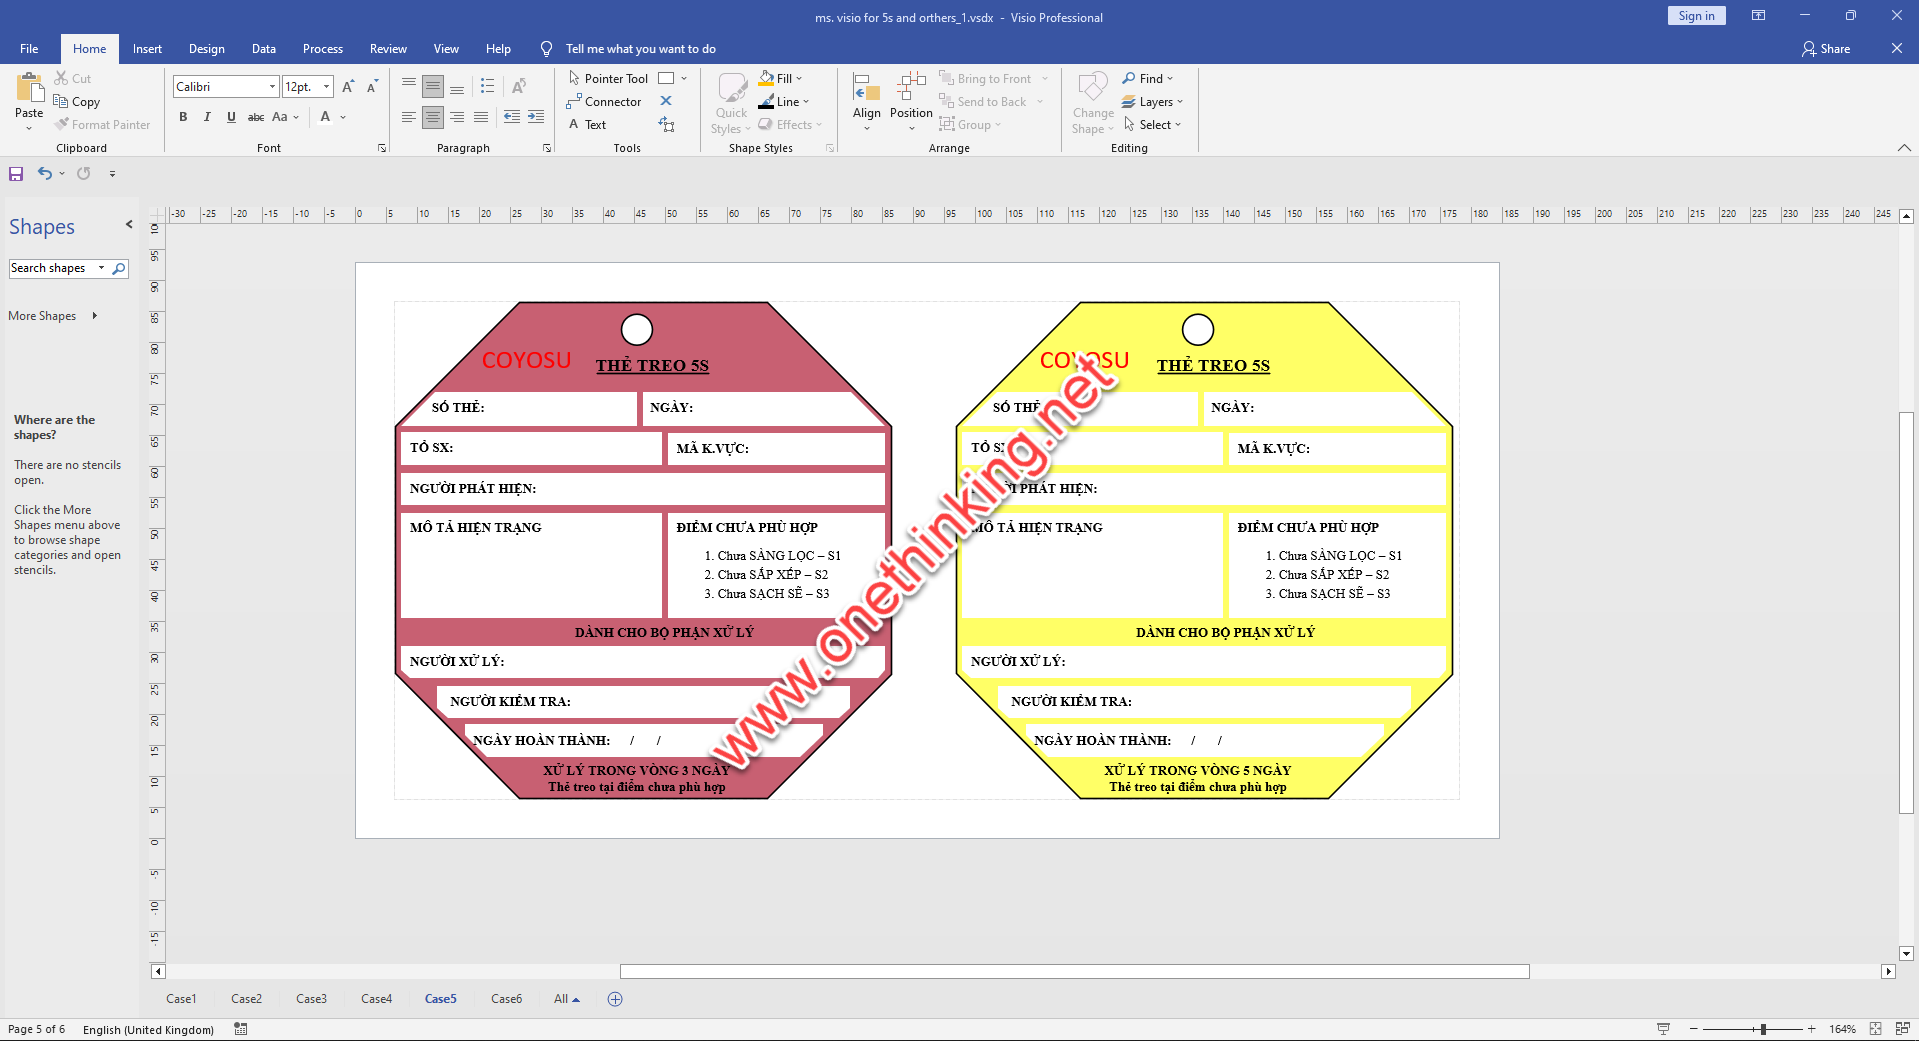
Task: Click the Sign in button
Action: point(1695,15)
